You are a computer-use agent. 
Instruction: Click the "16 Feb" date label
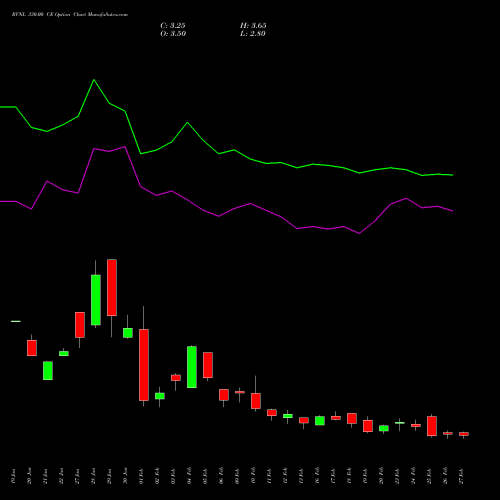317,476
